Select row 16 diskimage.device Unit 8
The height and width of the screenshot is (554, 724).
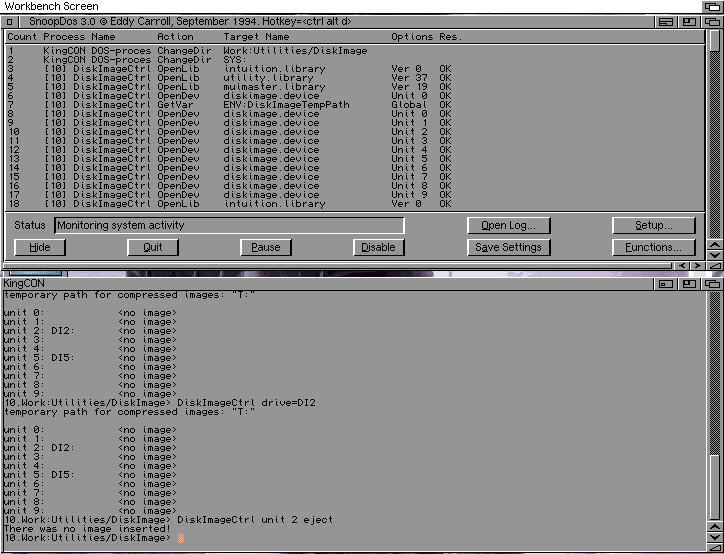tap(355, 186)
